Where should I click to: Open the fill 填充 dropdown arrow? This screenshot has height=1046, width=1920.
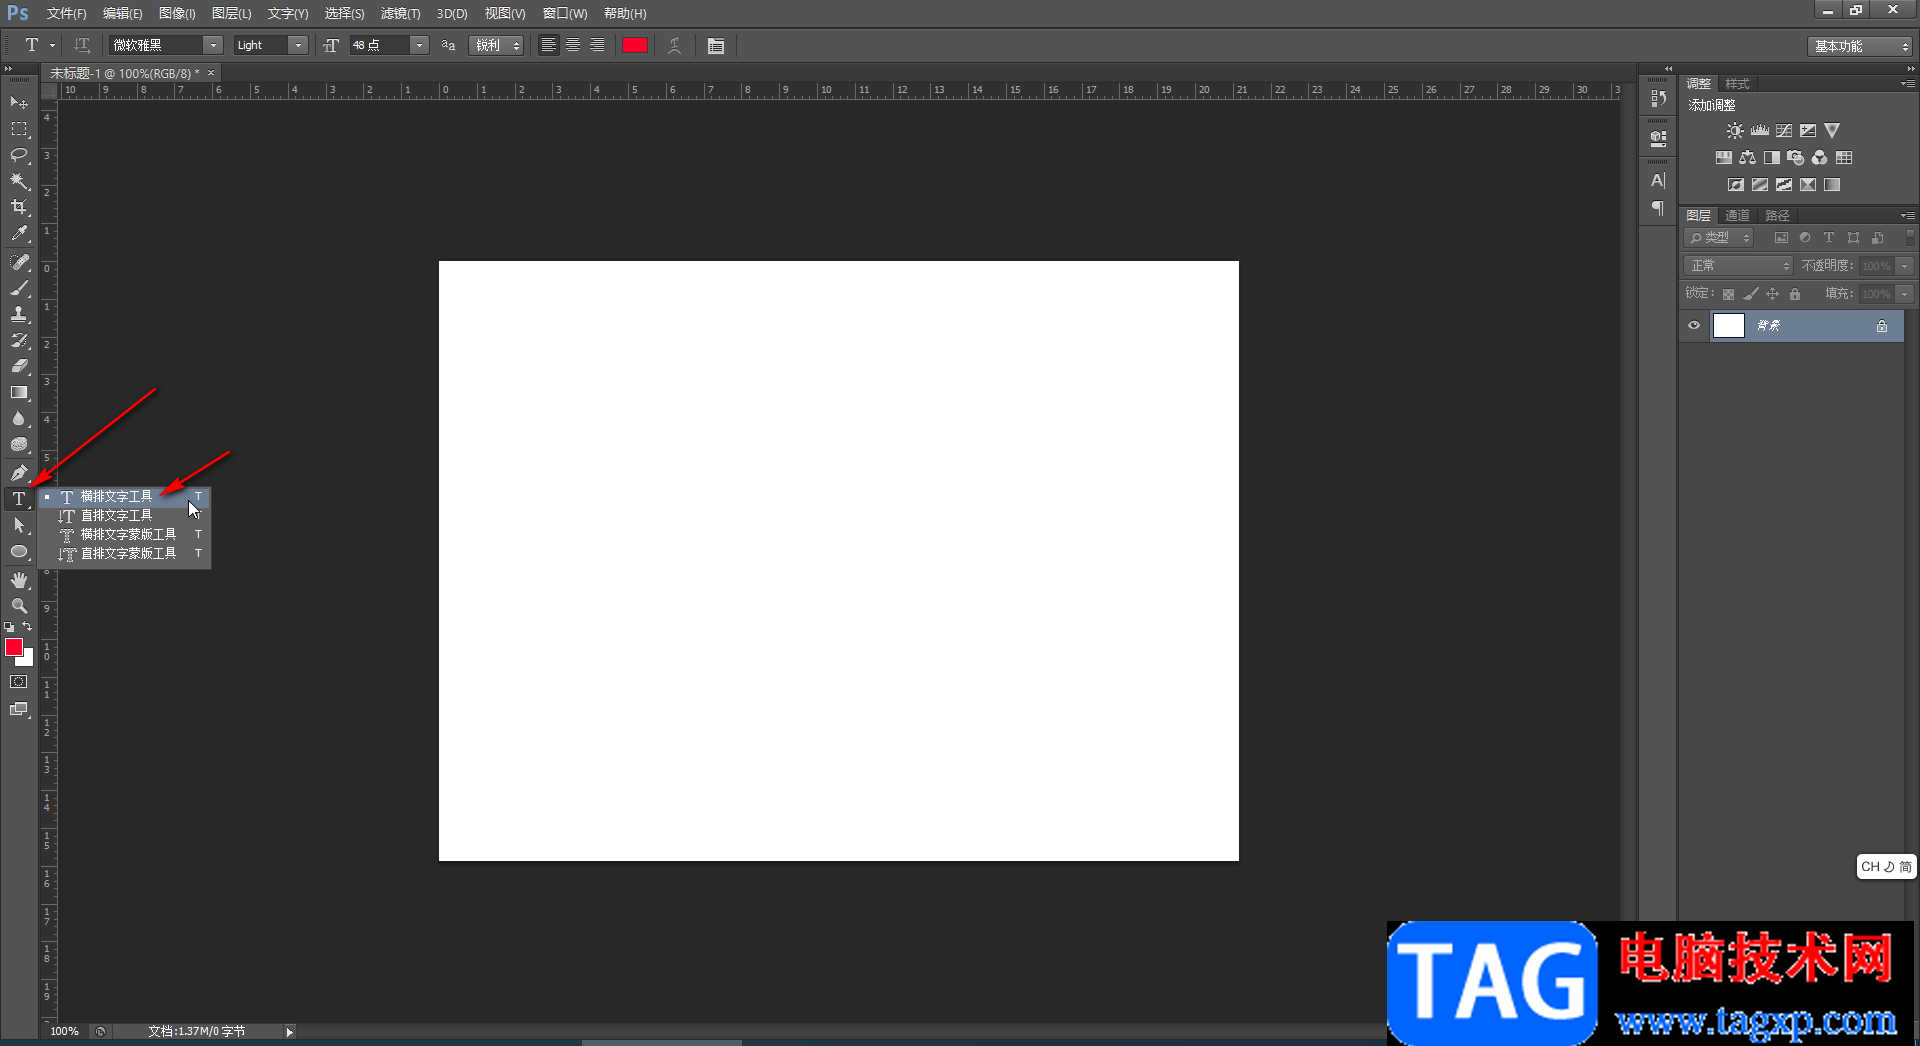tap(1905, 294)
